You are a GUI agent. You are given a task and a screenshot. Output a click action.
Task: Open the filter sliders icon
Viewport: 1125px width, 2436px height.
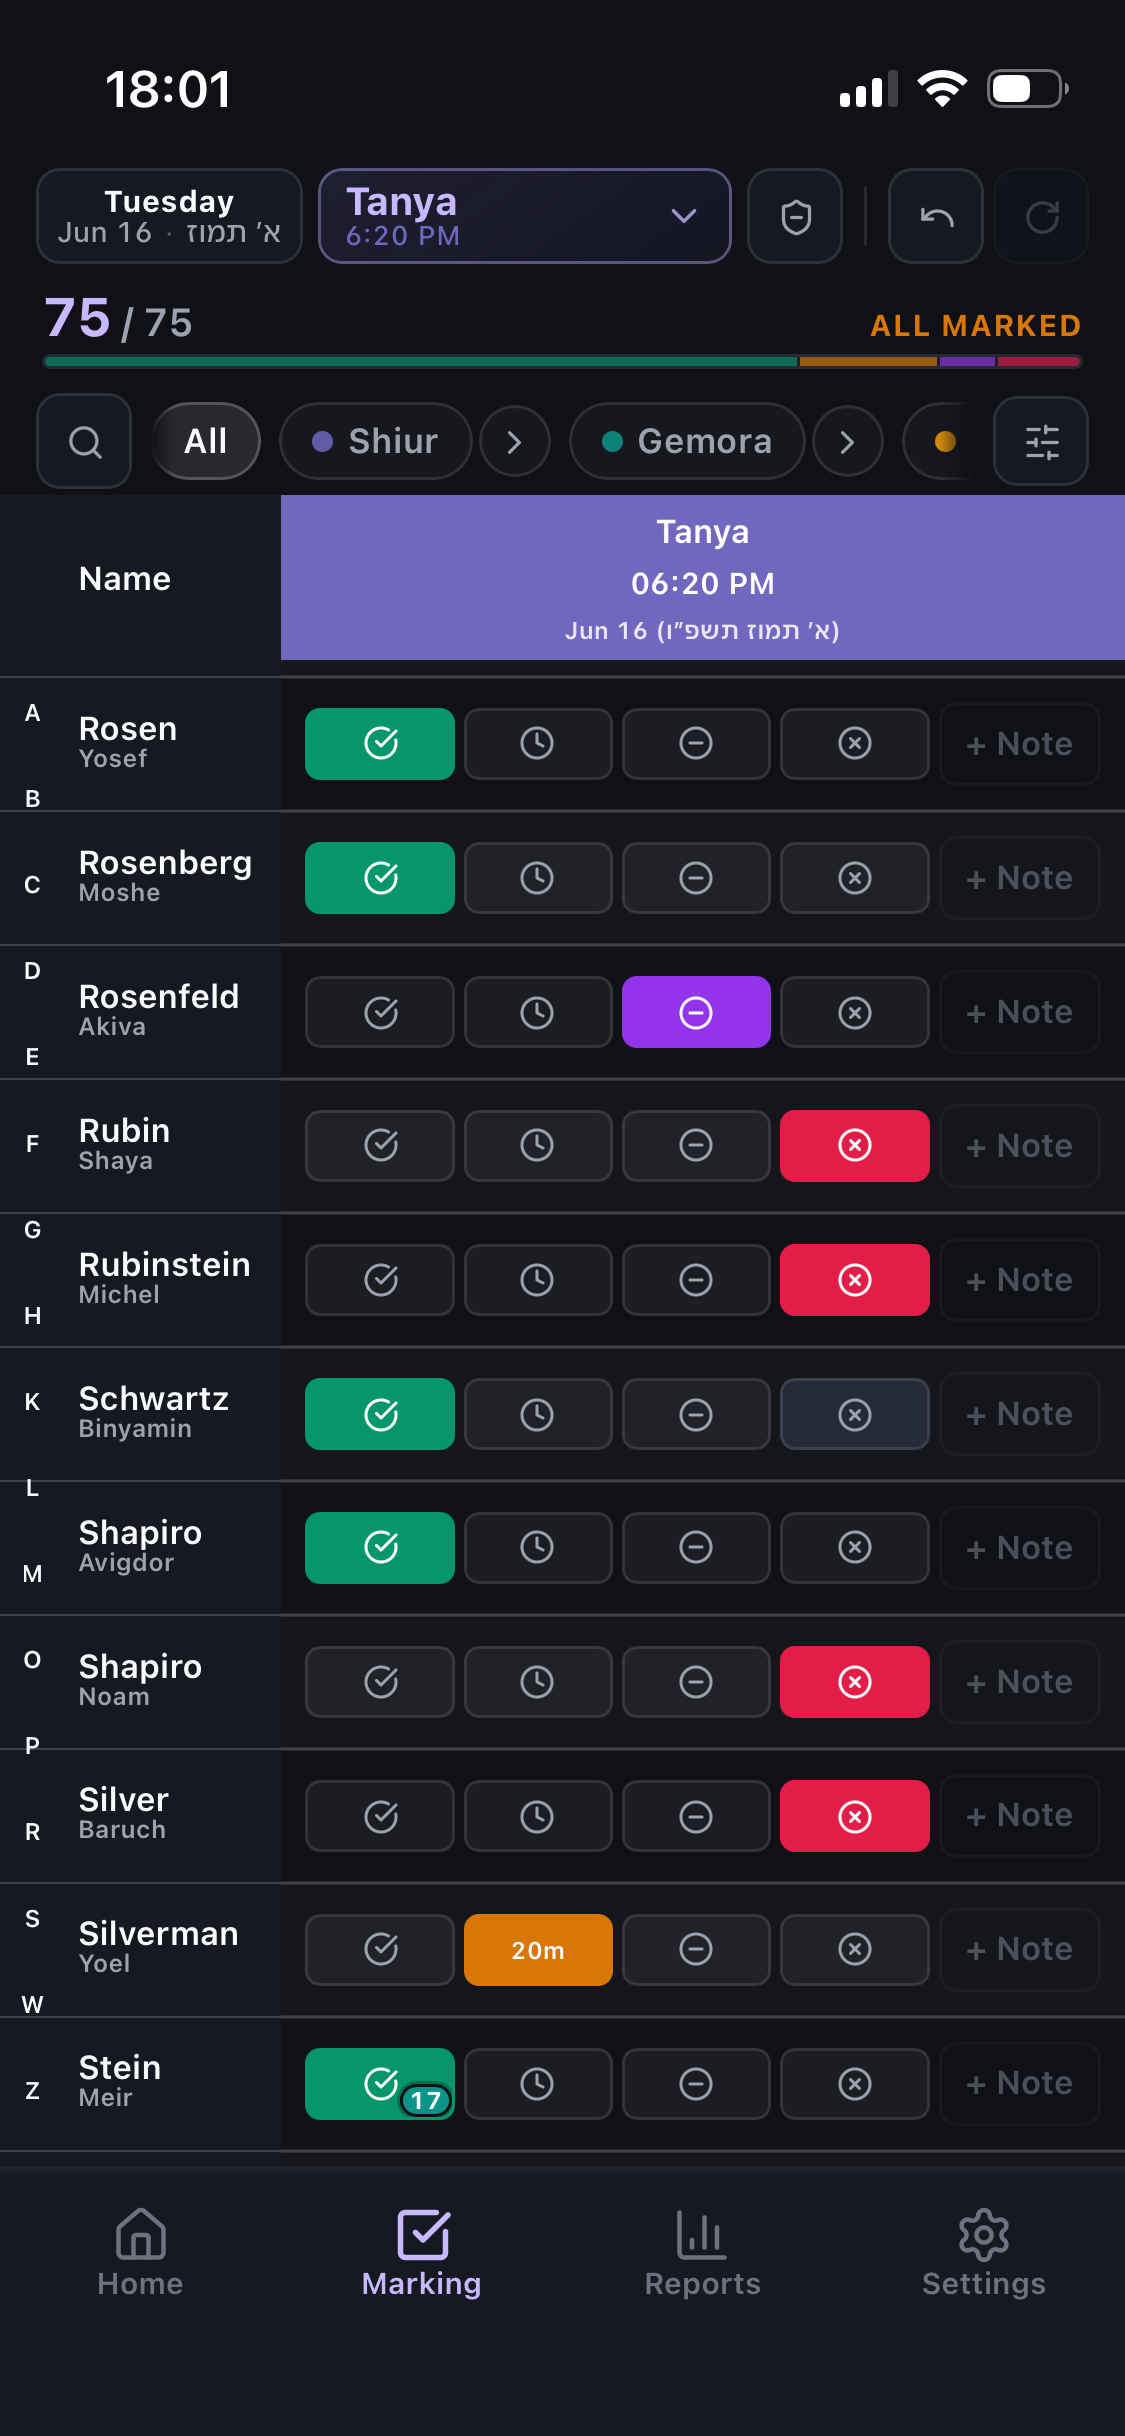pyautogui.click(x=1041, y=441)
